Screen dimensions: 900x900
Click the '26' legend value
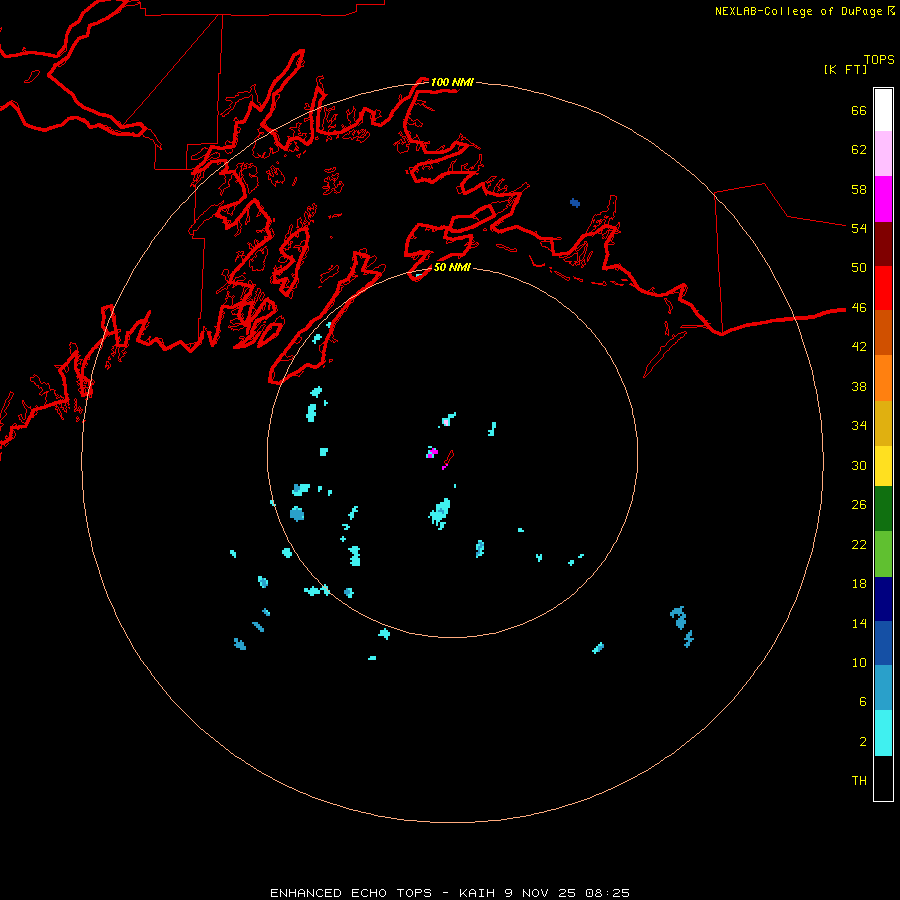point(859,505)
